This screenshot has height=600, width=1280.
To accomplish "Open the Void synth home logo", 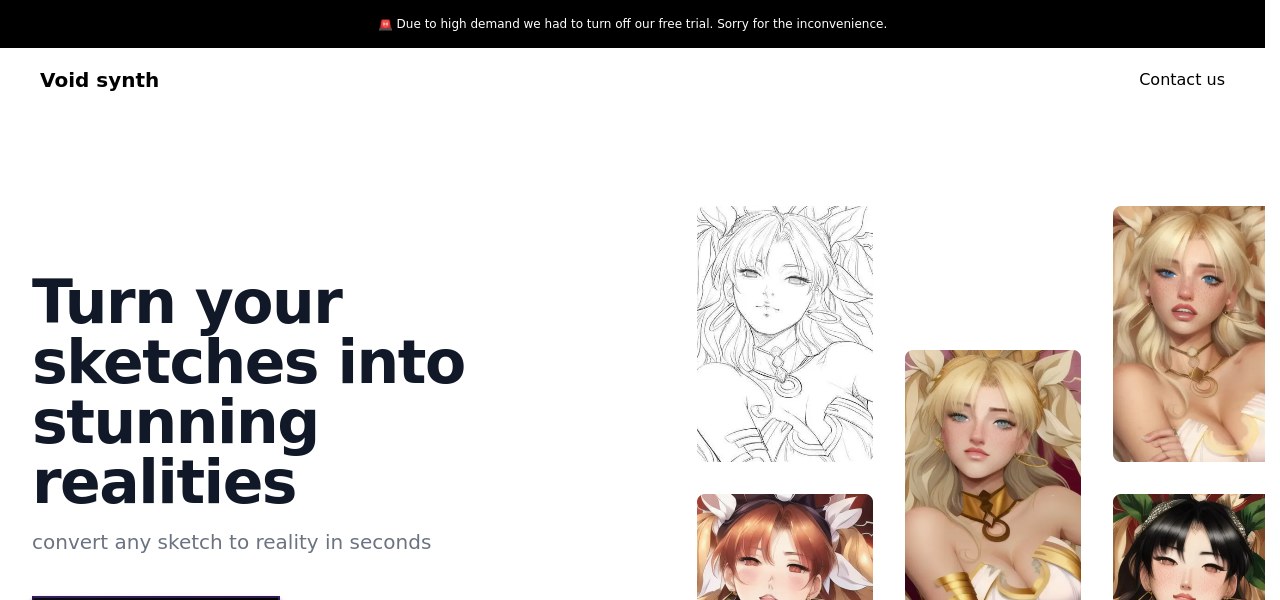I will click(99, 80).
